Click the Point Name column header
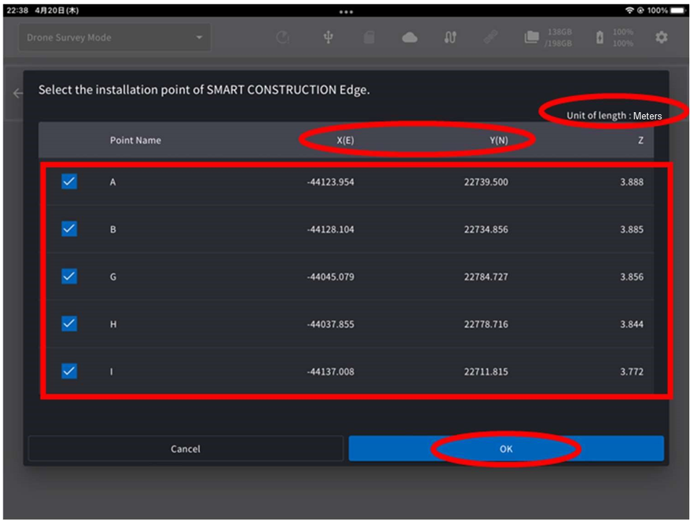The height and width of the screenshot is (521, 691). [x=135, y=140]
